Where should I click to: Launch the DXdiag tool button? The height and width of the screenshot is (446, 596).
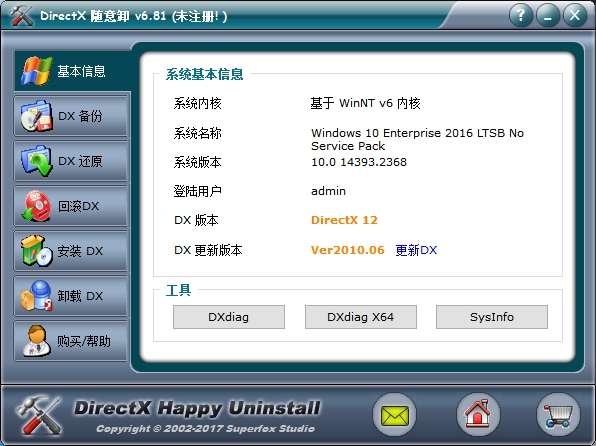click(228, 317)
